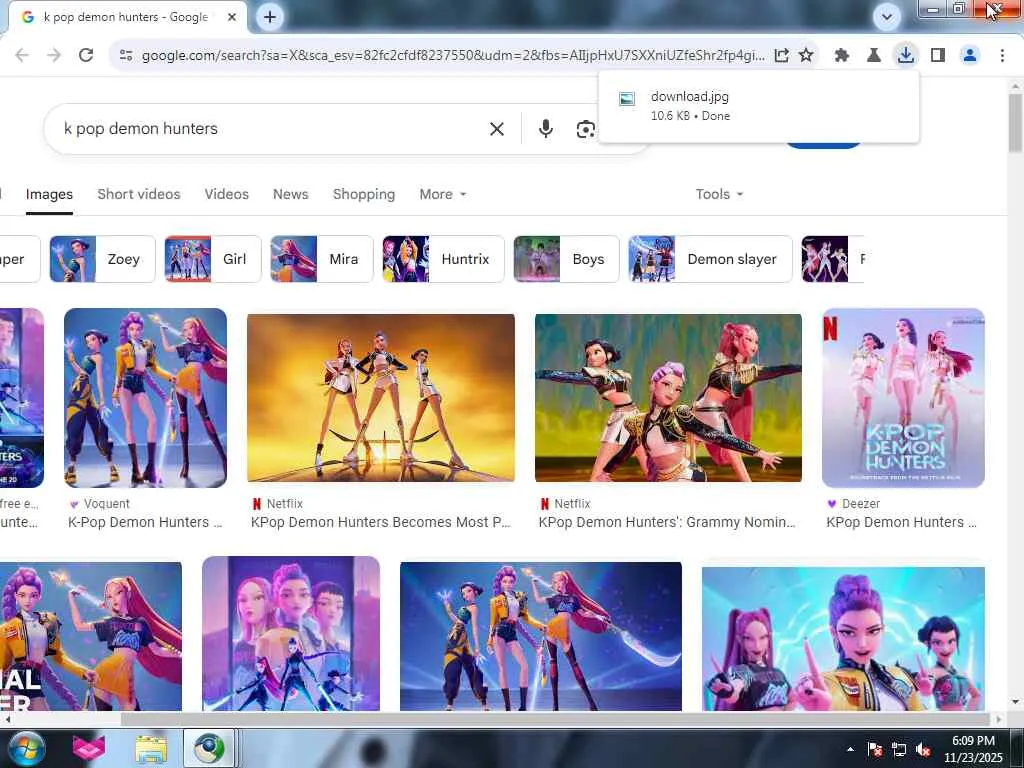
Task: Open the Windows Start button
Action: coord(26,748)
